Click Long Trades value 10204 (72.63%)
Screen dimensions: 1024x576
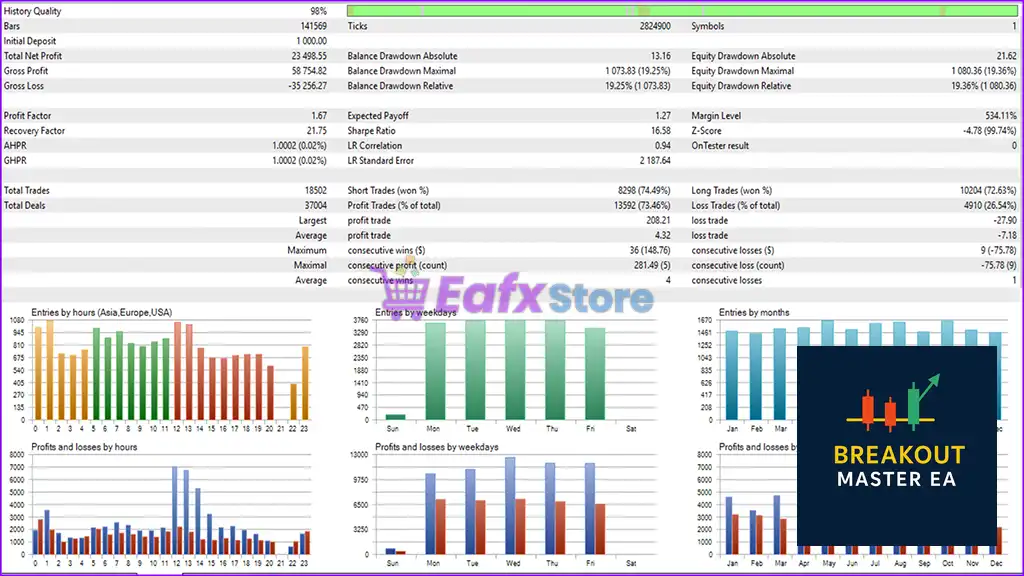point(988,191)
